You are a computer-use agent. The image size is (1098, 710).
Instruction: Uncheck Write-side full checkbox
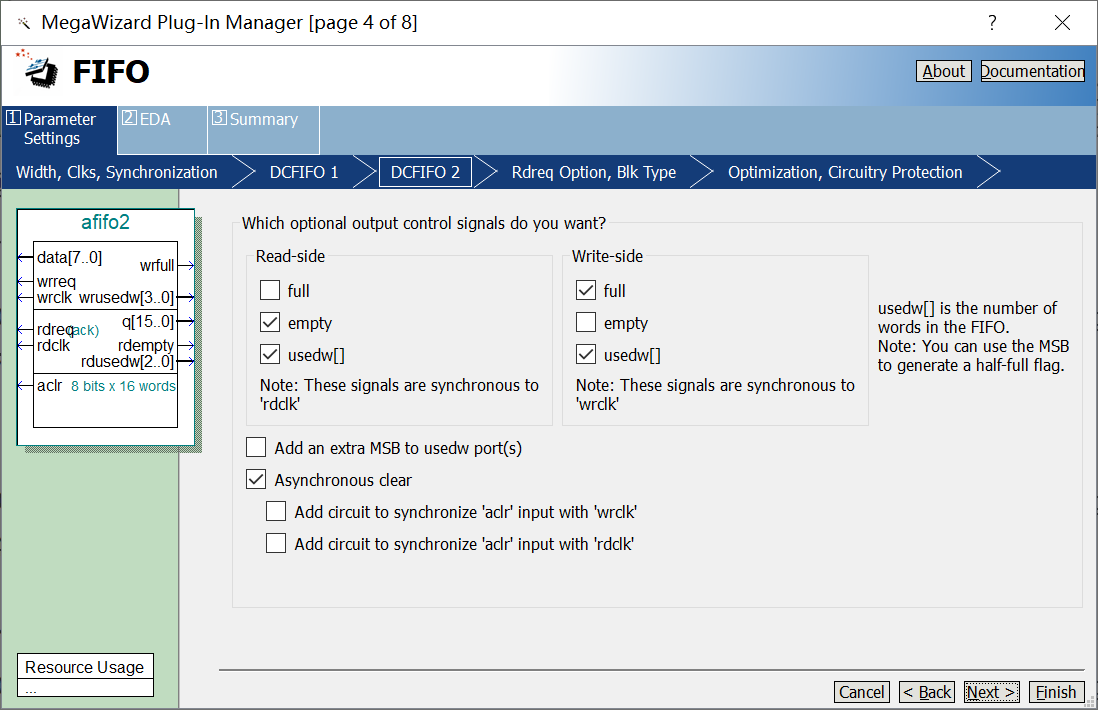pos(586,290)
